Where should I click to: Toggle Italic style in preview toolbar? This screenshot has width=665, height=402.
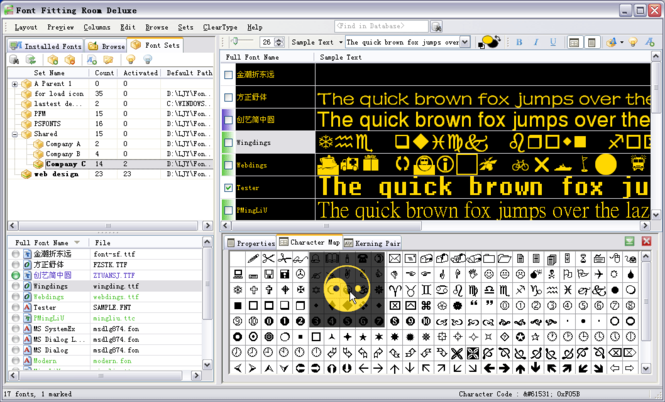point(535,43)
